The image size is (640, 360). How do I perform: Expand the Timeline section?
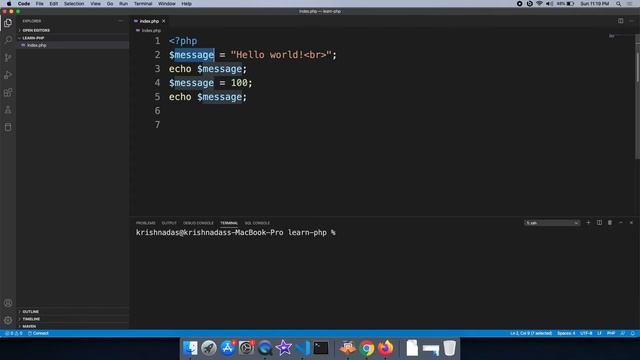(x=31, y=319)
